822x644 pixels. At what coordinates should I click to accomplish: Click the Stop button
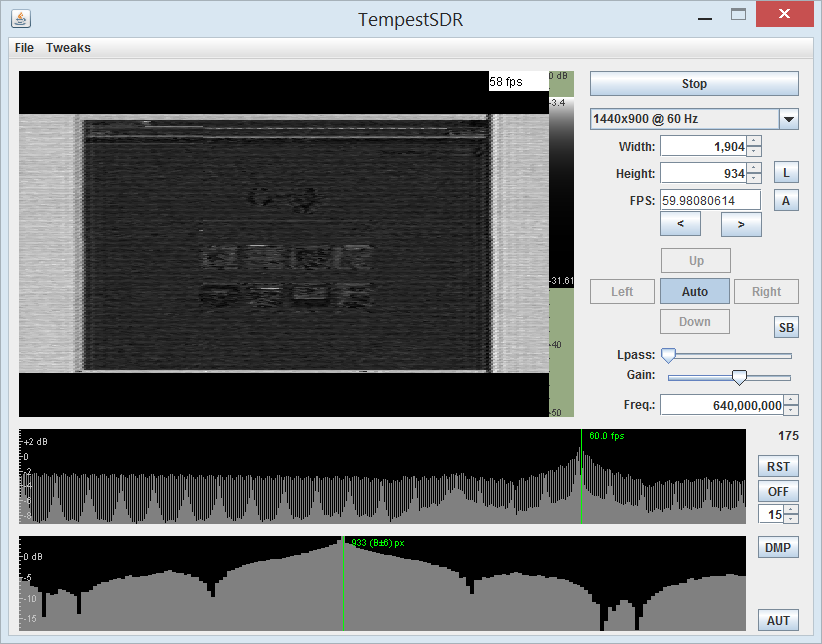(694, 84)
